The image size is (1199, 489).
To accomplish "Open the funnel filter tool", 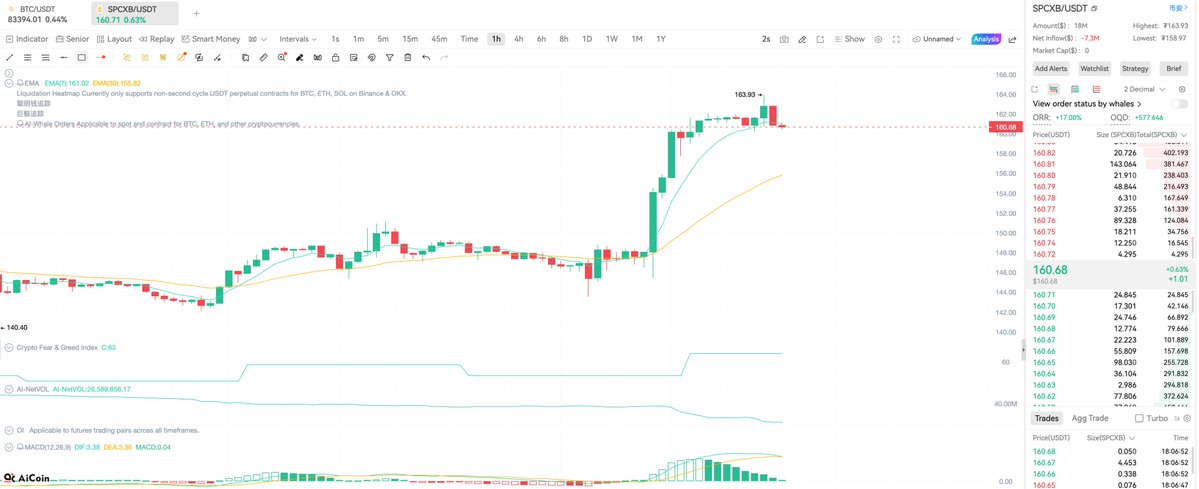I will [389, 57].
